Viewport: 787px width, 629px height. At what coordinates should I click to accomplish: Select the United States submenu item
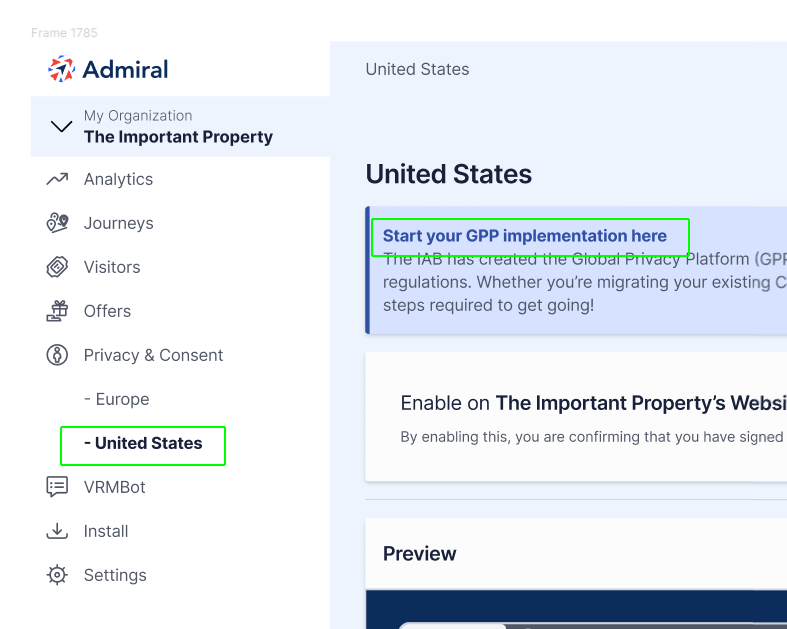pyautogui.click(x=143, y=443)
